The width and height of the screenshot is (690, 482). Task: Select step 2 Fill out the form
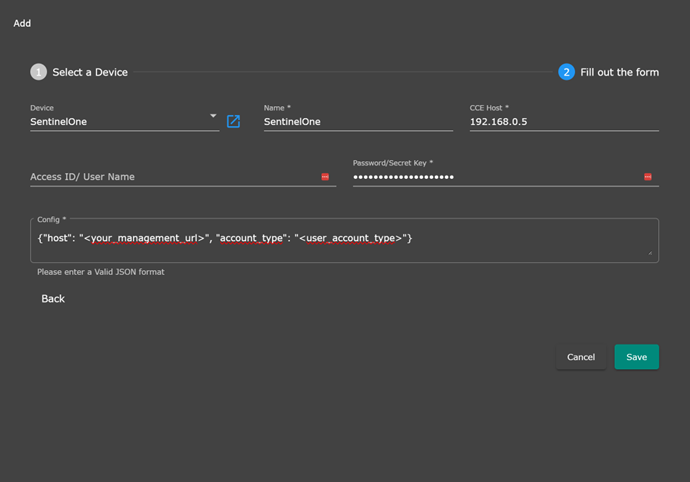609,72
